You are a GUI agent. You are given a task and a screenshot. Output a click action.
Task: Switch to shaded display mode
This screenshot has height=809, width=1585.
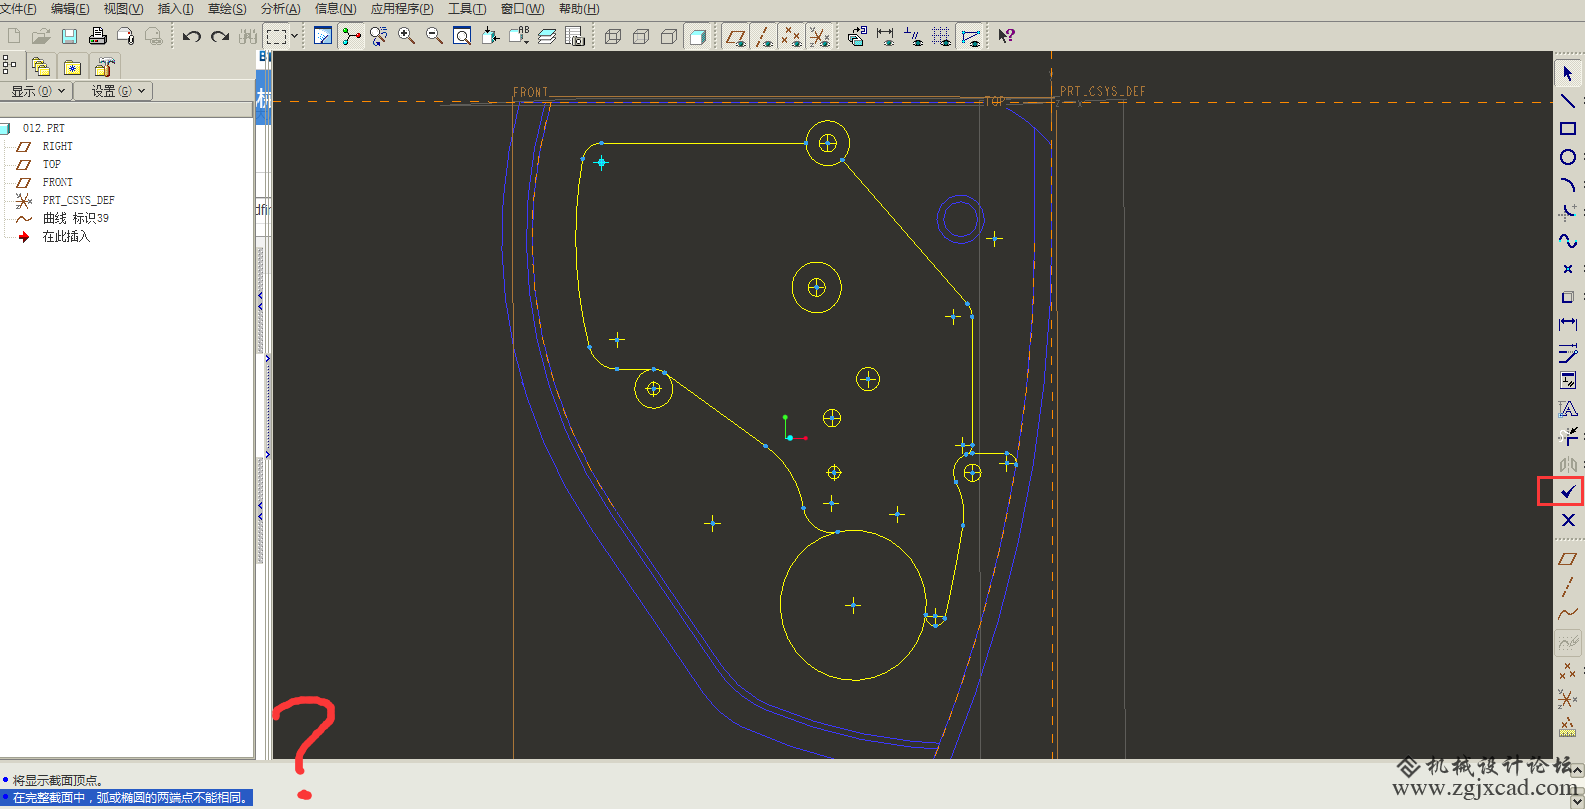pos(697,36)
